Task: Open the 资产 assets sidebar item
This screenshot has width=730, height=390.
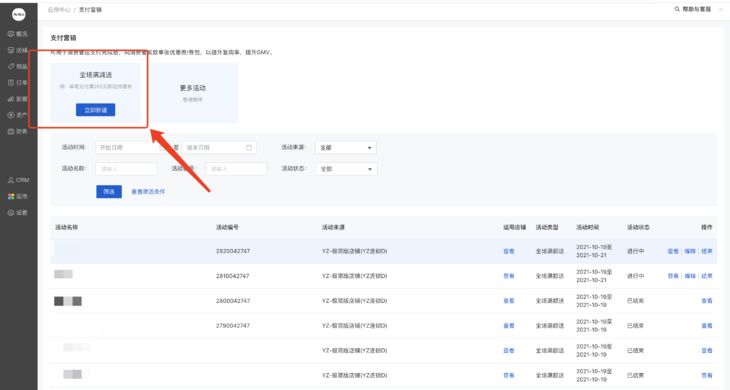Action: point(18,115)
